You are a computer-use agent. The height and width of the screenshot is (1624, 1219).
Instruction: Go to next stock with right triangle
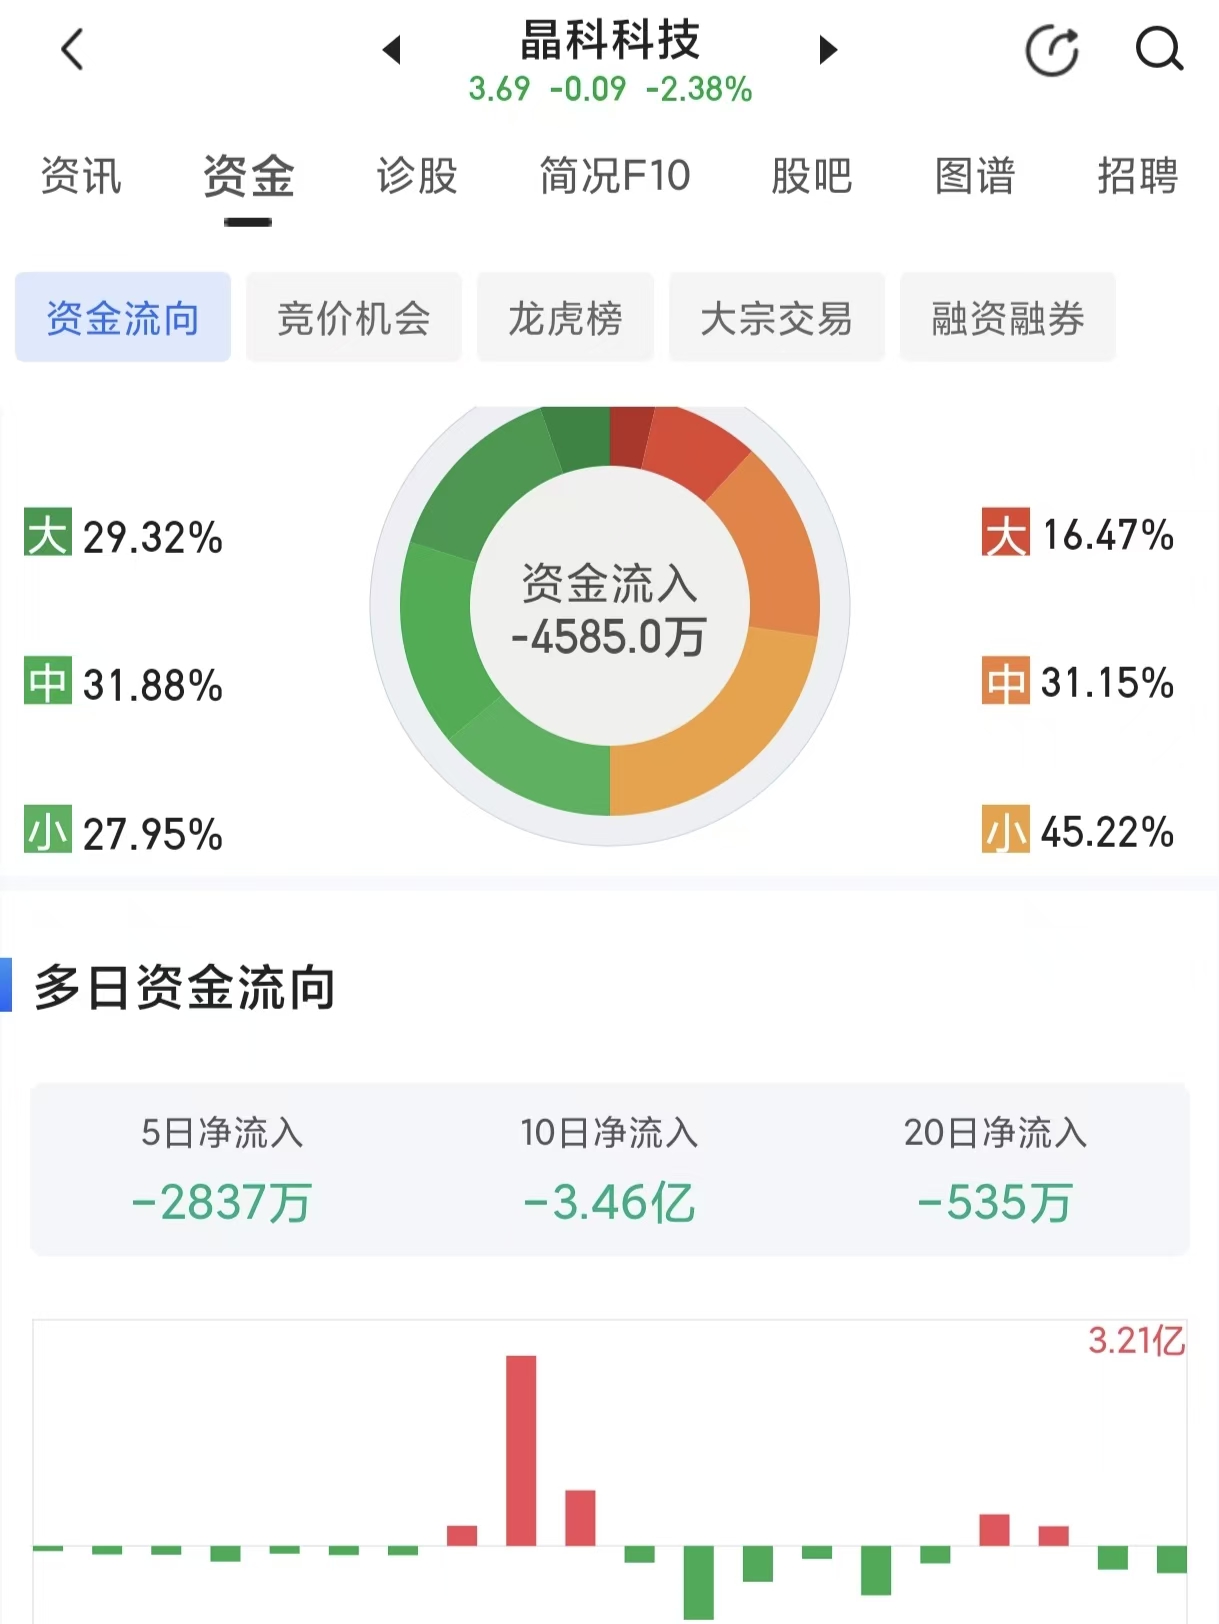(x=827, y=49)
